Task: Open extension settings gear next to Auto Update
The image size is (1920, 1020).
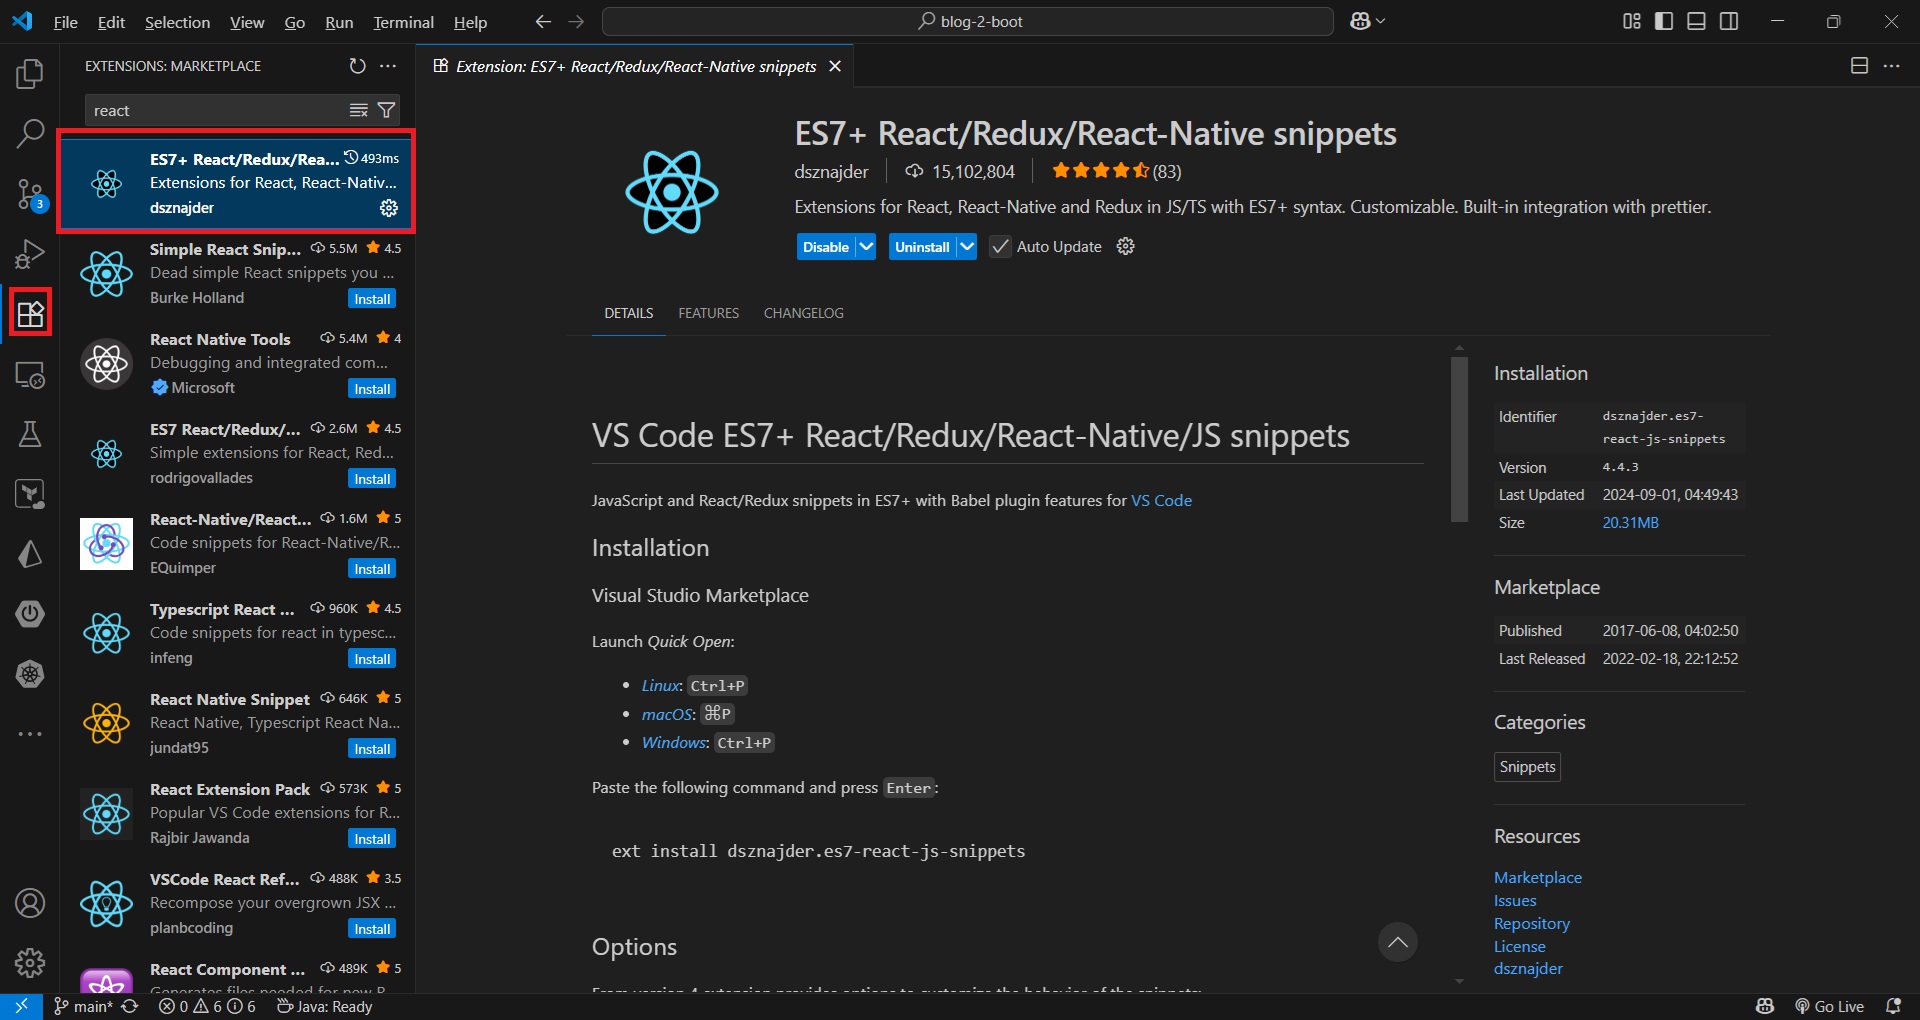Action: 1125,247
